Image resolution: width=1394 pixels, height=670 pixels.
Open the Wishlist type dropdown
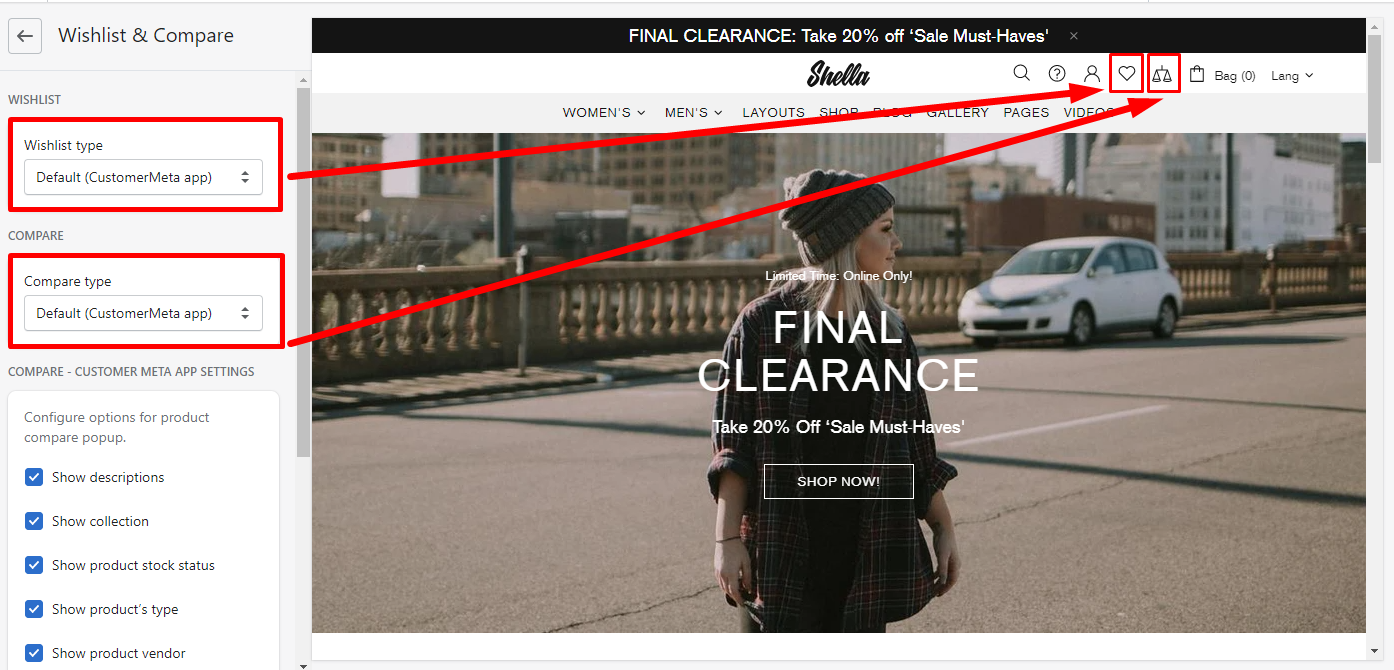pyautogui.click(x=144, y=177)
